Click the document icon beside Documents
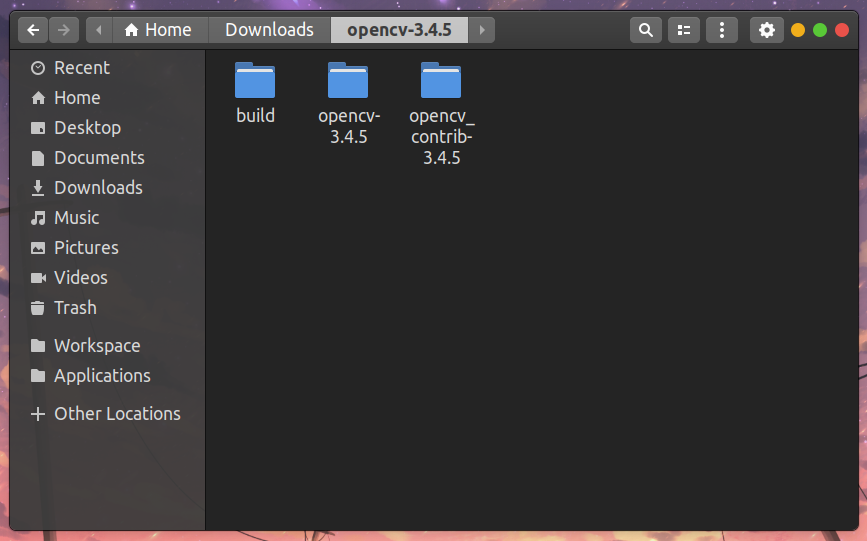 38,158
